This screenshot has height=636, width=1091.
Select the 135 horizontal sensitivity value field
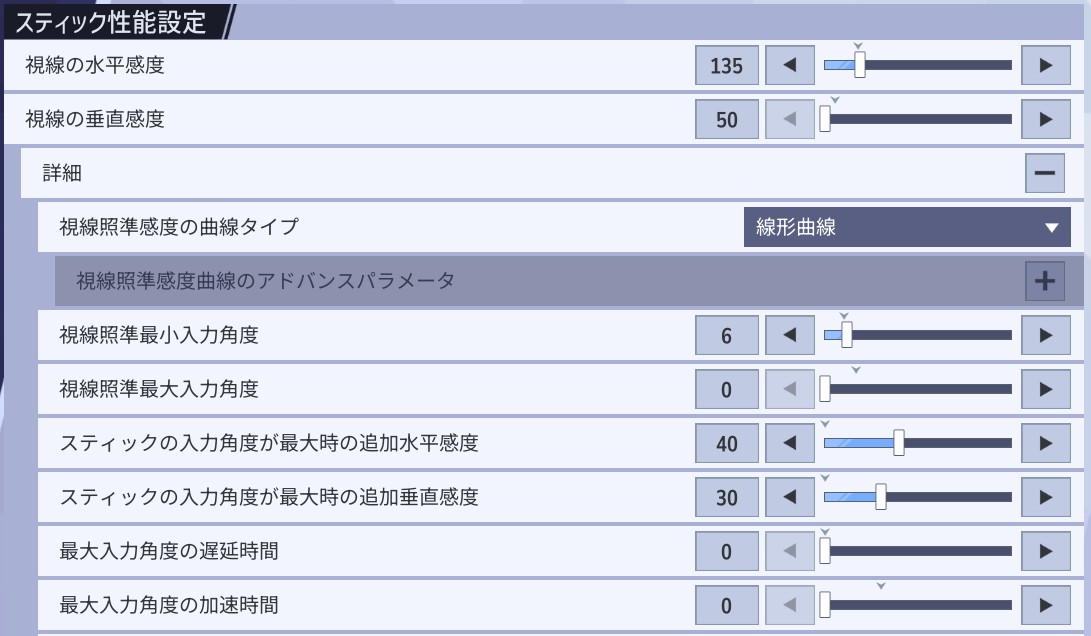coord(727,66)
